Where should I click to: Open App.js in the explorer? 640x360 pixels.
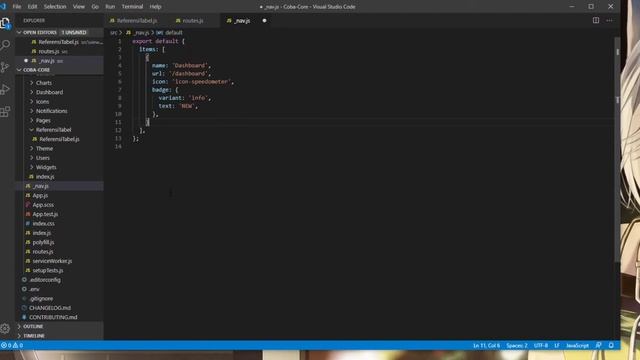click(60, 196)
